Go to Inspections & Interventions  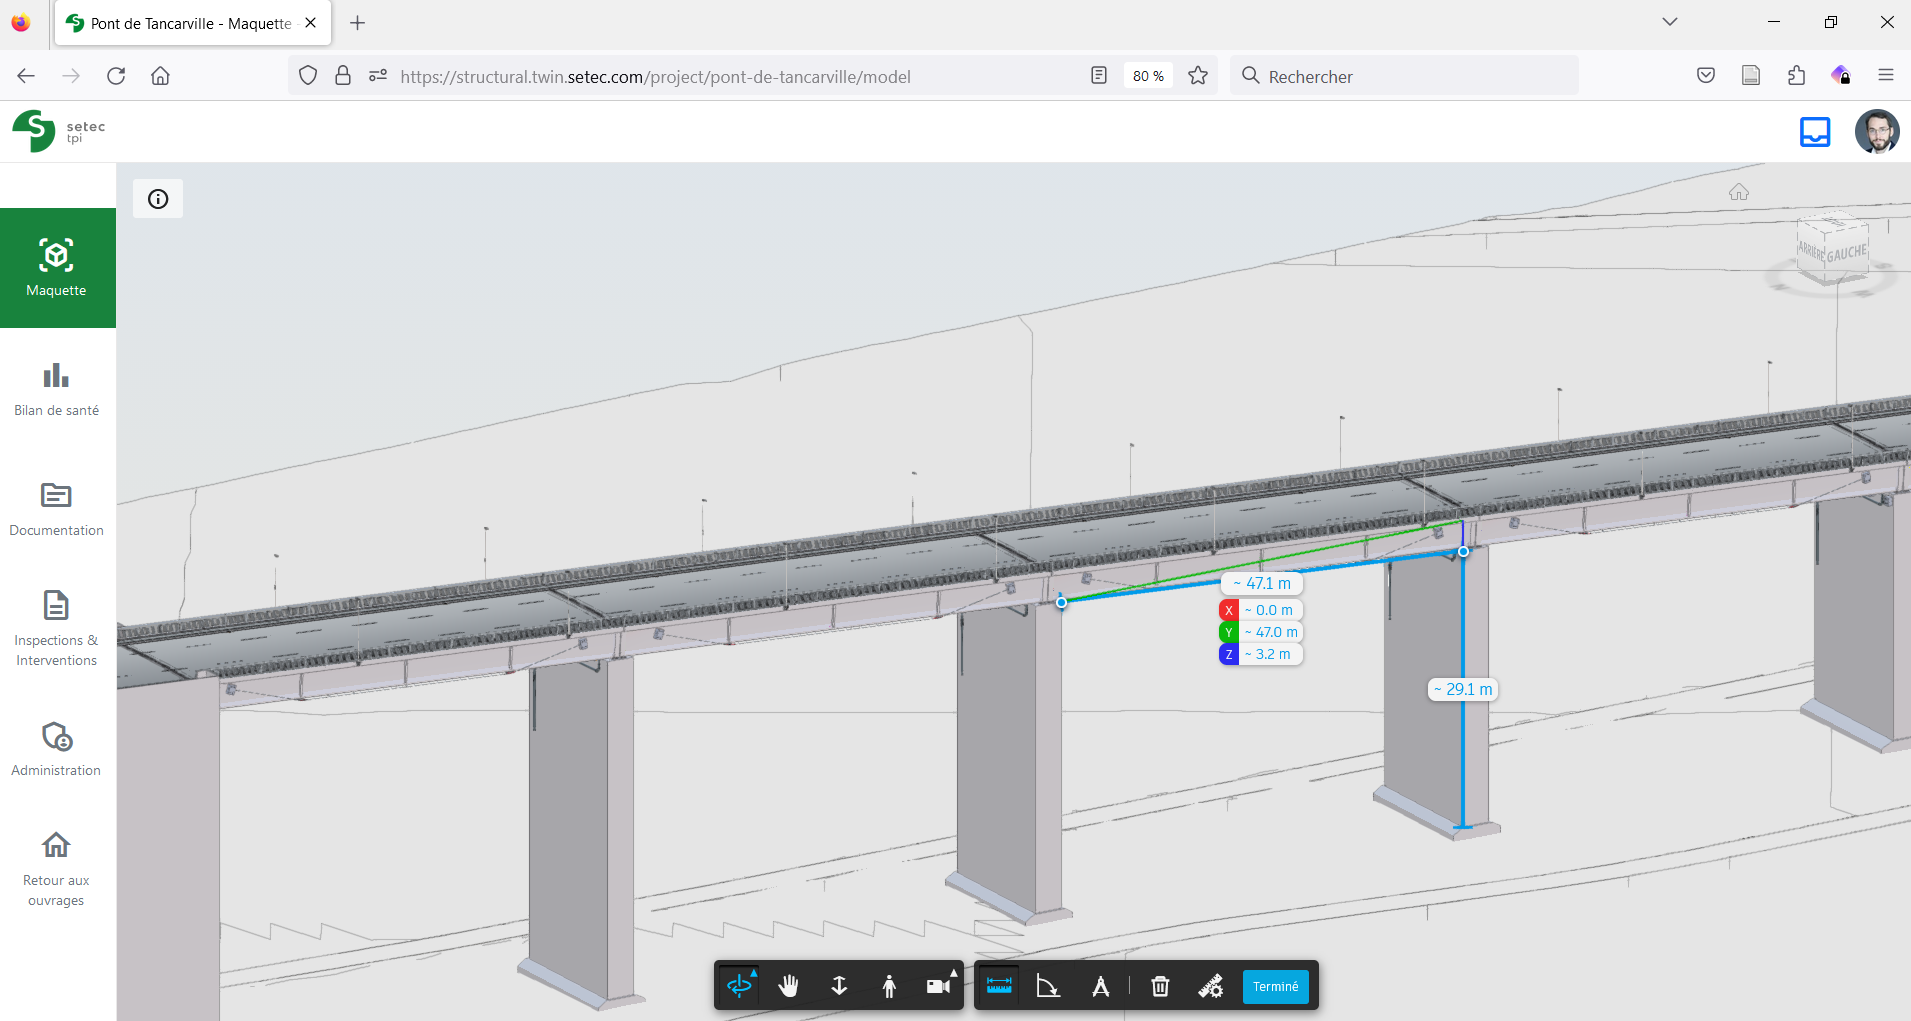pos(57,629)
